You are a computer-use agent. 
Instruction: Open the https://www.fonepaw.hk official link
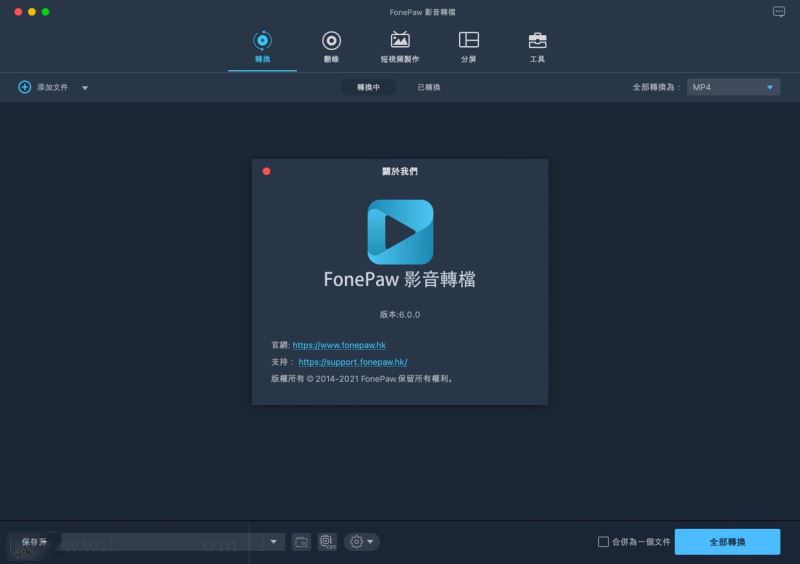(339, 345)
